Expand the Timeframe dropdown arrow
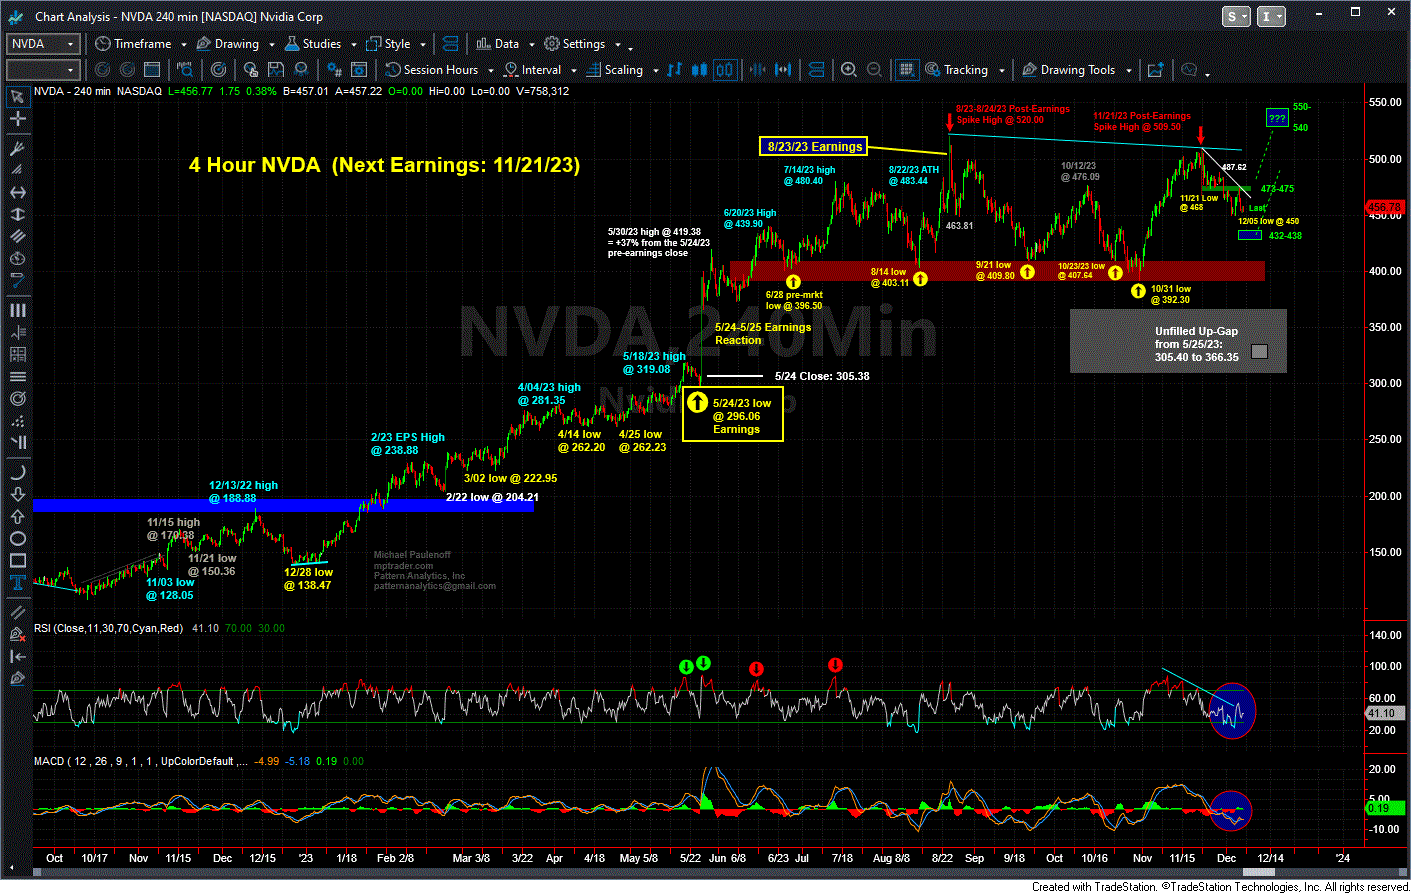 pos(184,45)
